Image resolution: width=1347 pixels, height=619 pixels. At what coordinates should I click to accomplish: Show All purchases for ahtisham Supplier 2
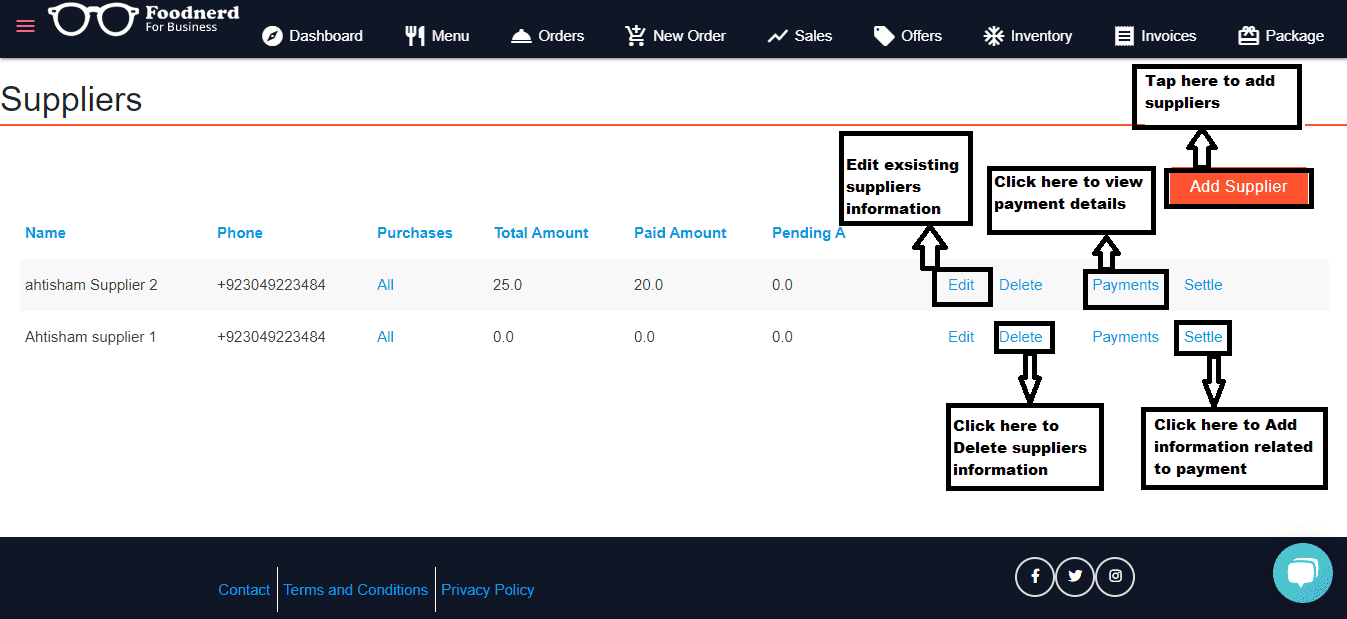pyautogui.click(x=385, y=285)
